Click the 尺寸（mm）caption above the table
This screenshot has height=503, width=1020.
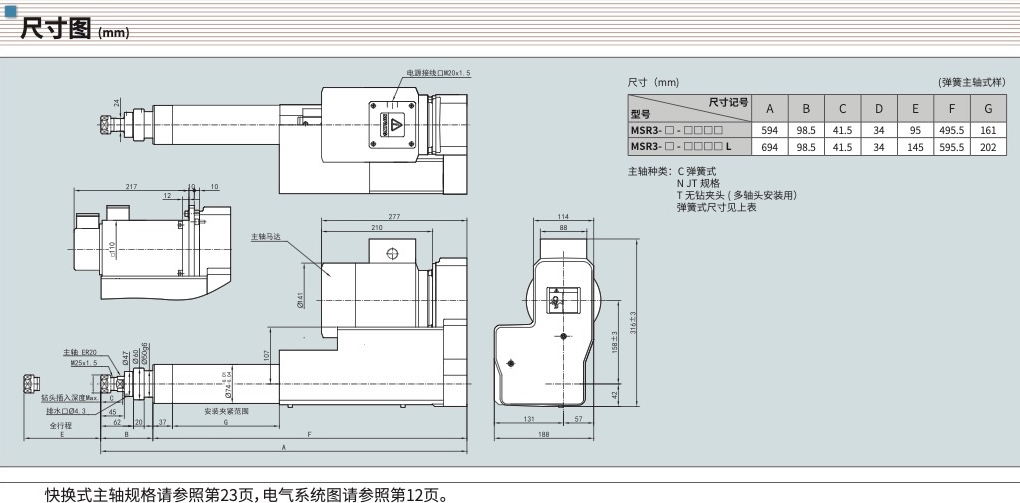click(x=653, y=83)
